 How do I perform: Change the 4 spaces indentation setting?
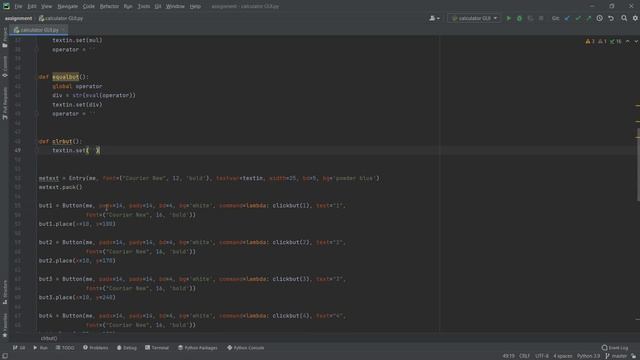563,356
